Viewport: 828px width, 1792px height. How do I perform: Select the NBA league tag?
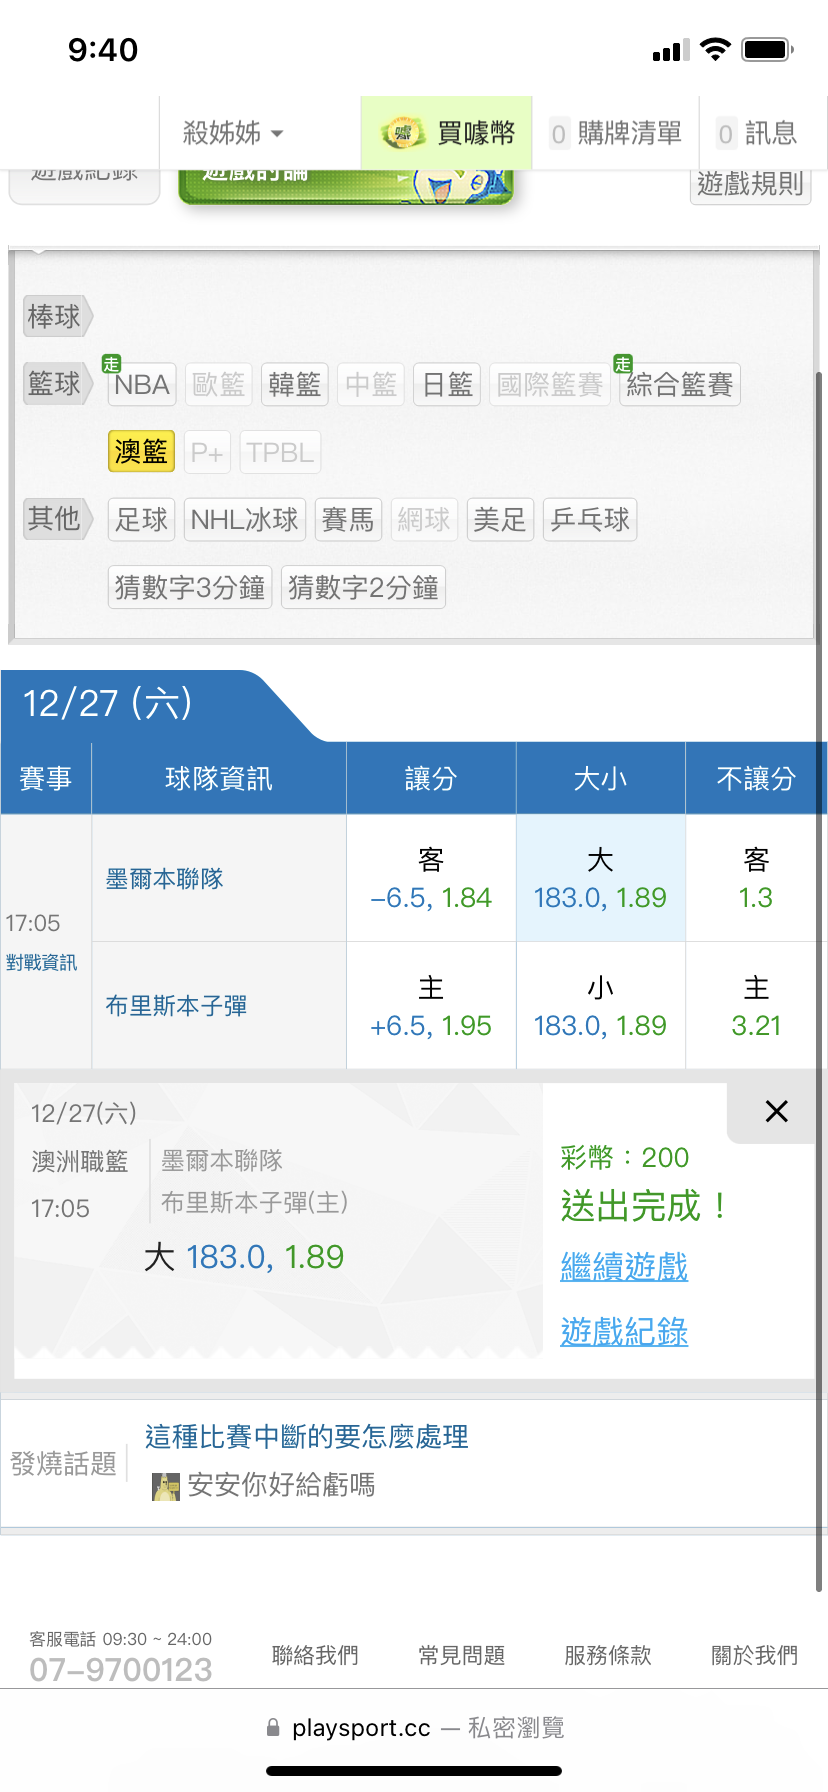coord(142,385)
